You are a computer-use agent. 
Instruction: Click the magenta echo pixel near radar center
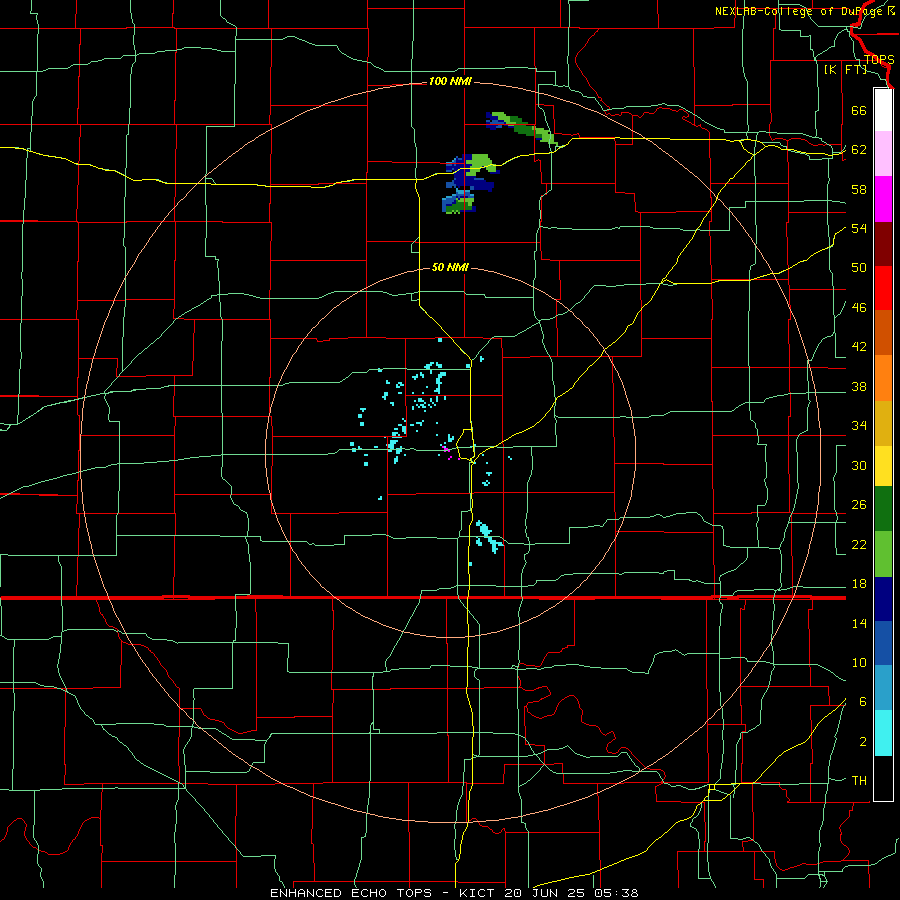(445, 449)
